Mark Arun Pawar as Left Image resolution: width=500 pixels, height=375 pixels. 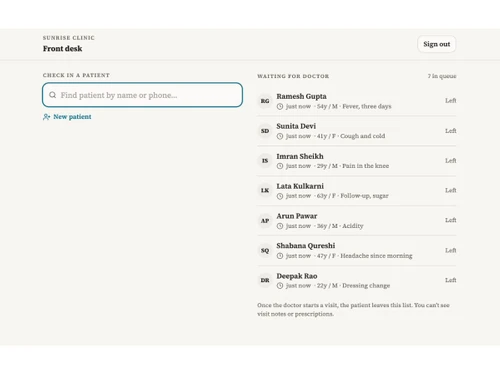pos(451,220)
